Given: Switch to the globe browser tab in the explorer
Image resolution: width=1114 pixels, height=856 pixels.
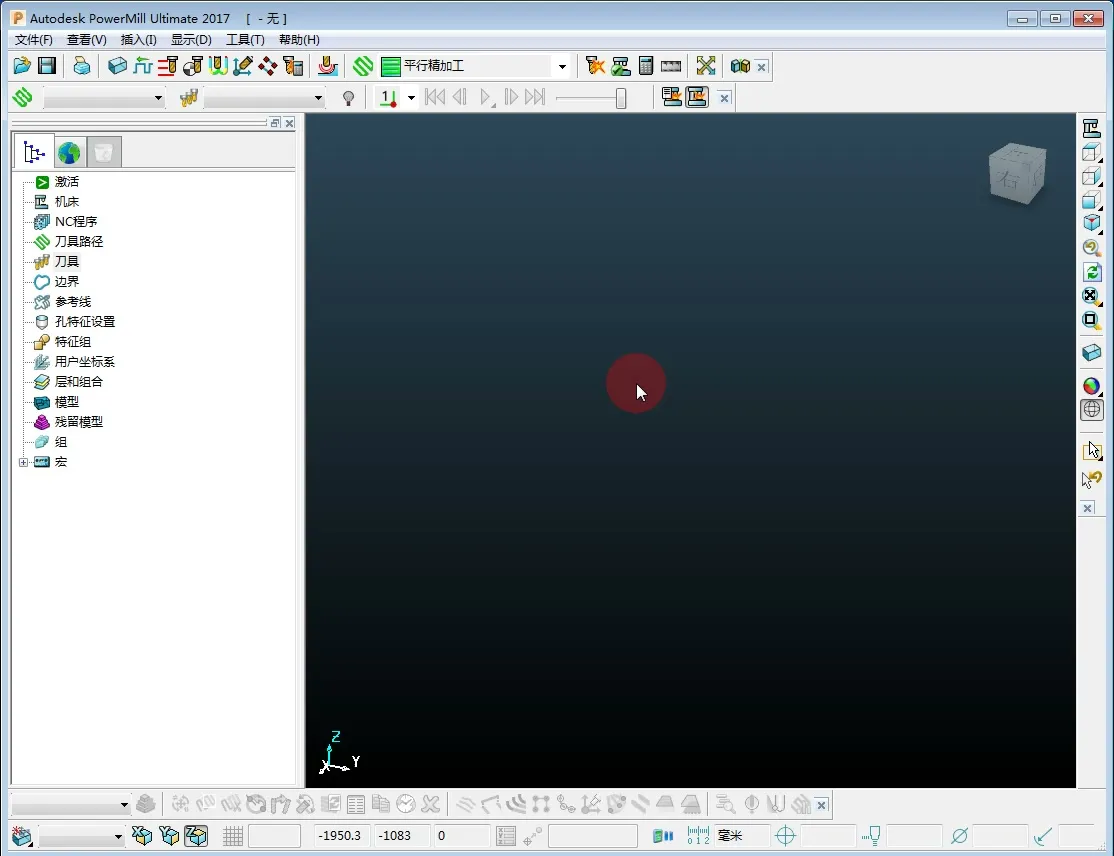Looking at the screenshot, I should tap(68, 152).
